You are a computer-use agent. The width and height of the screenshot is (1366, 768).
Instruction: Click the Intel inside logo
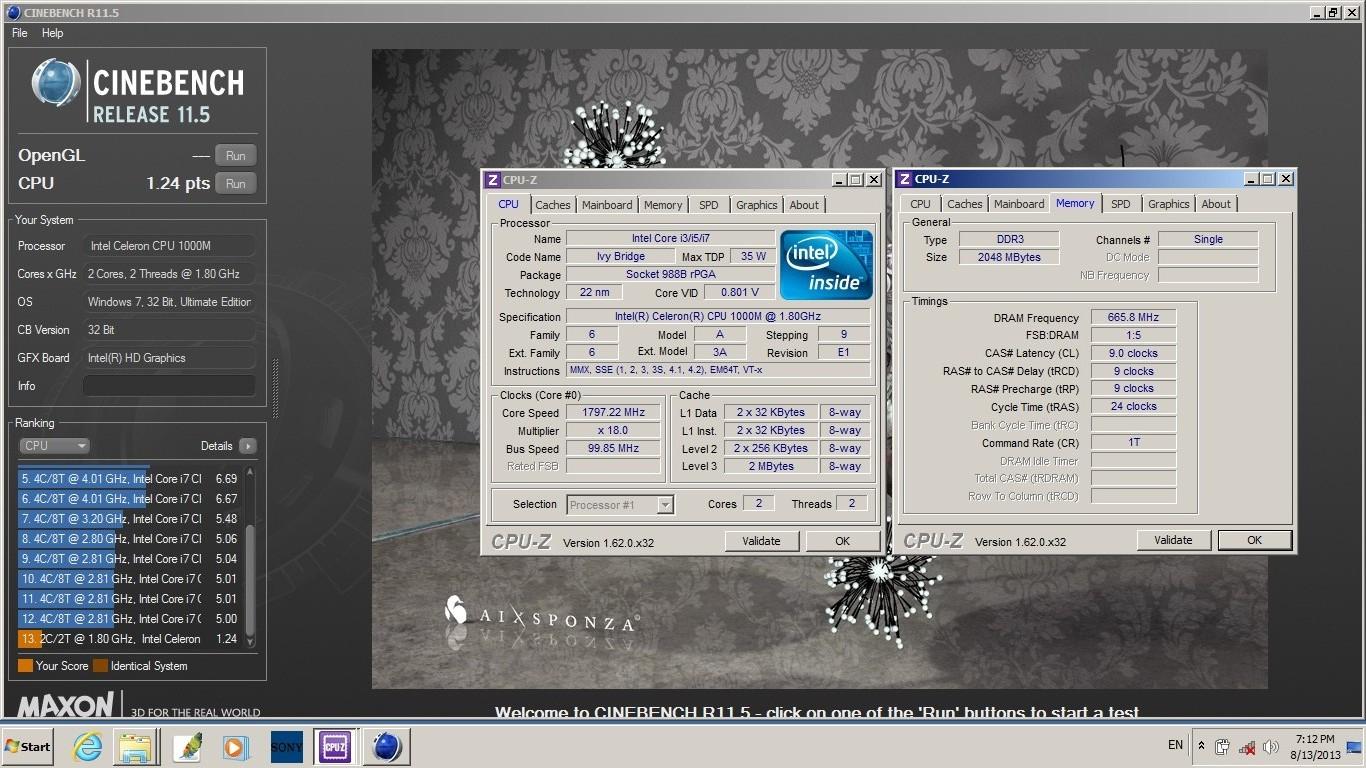tap(826, 265)
